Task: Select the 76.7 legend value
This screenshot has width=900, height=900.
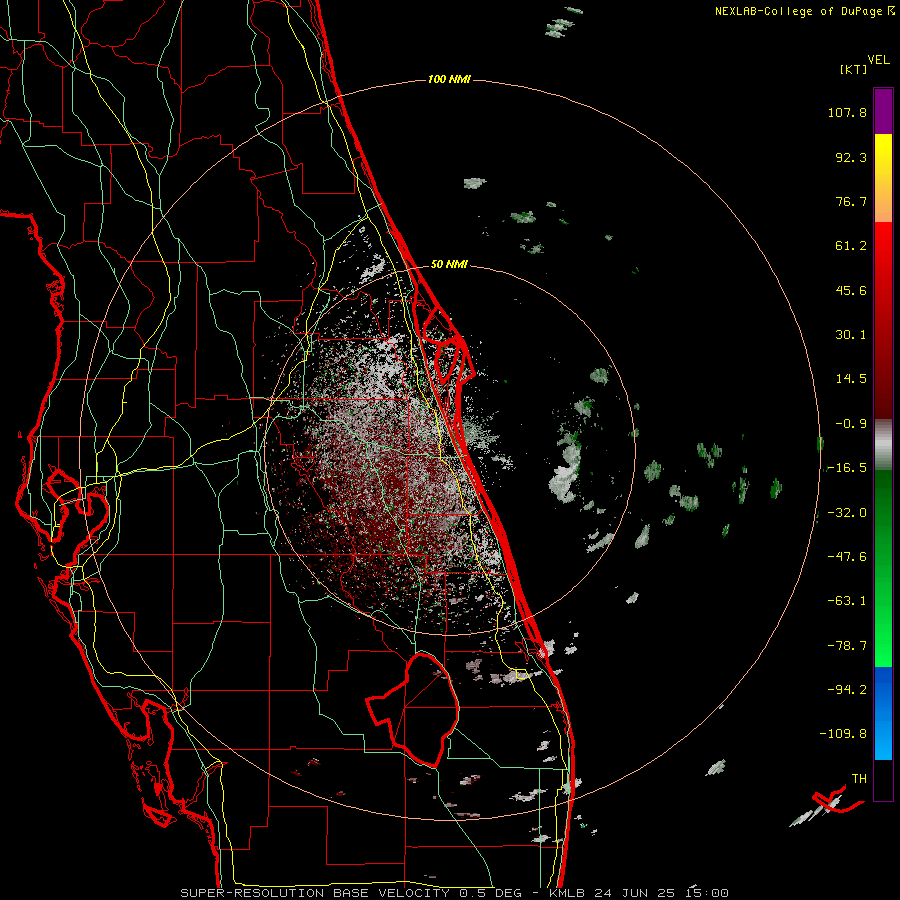Action: click(x=851, y=201)
